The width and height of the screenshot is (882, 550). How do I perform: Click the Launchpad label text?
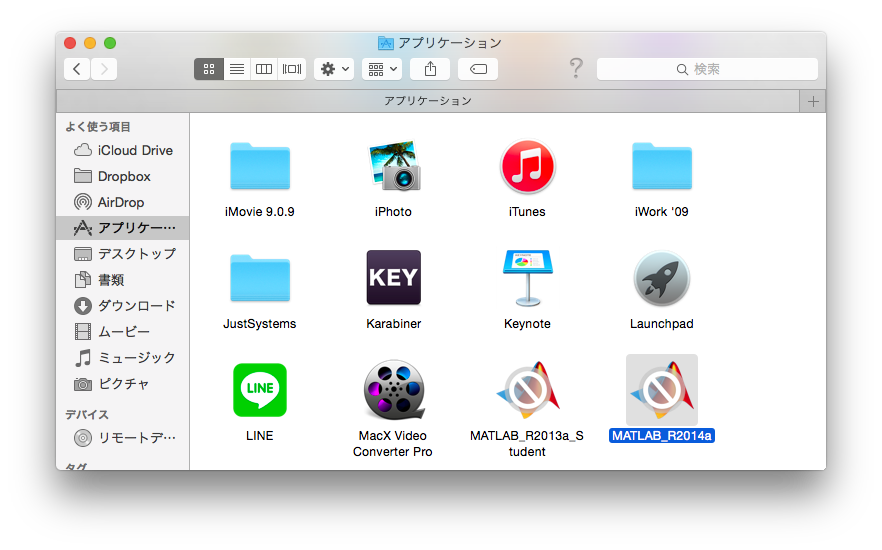pos(662,324)
